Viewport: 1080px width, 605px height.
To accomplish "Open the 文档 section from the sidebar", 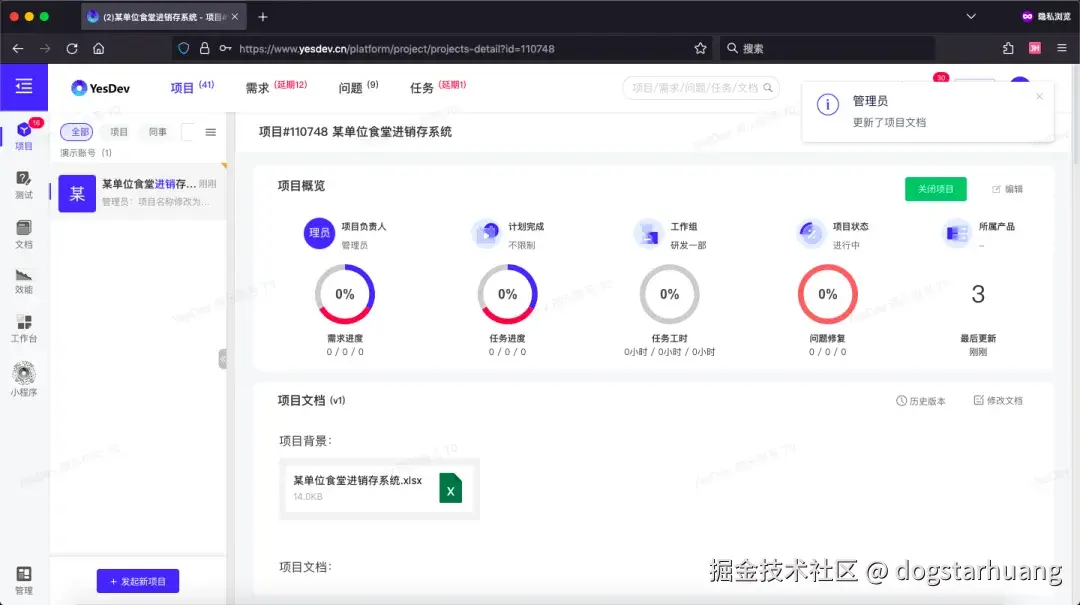I will coord(24,234).
